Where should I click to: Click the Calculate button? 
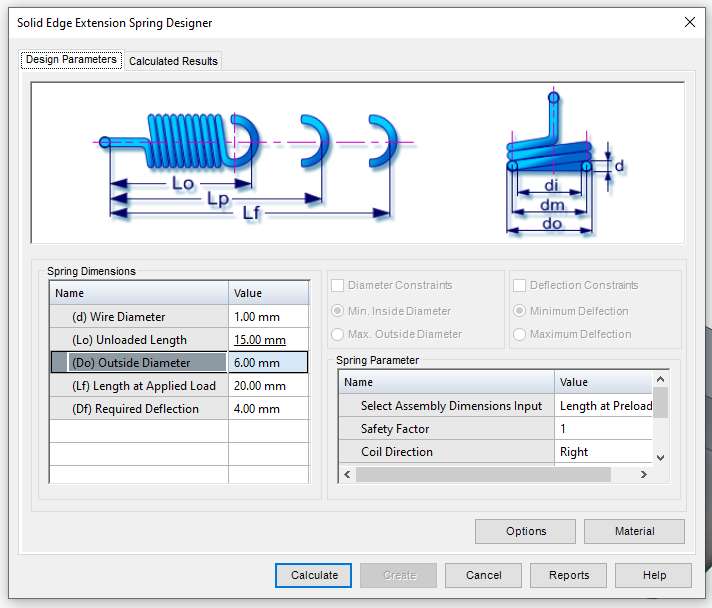(x=314, y=575)
